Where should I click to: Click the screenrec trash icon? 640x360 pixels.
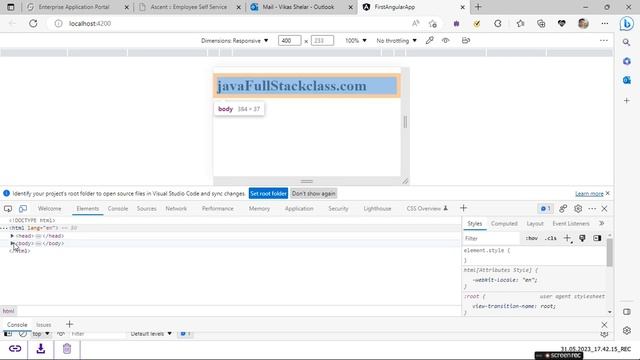pos(67,349)
